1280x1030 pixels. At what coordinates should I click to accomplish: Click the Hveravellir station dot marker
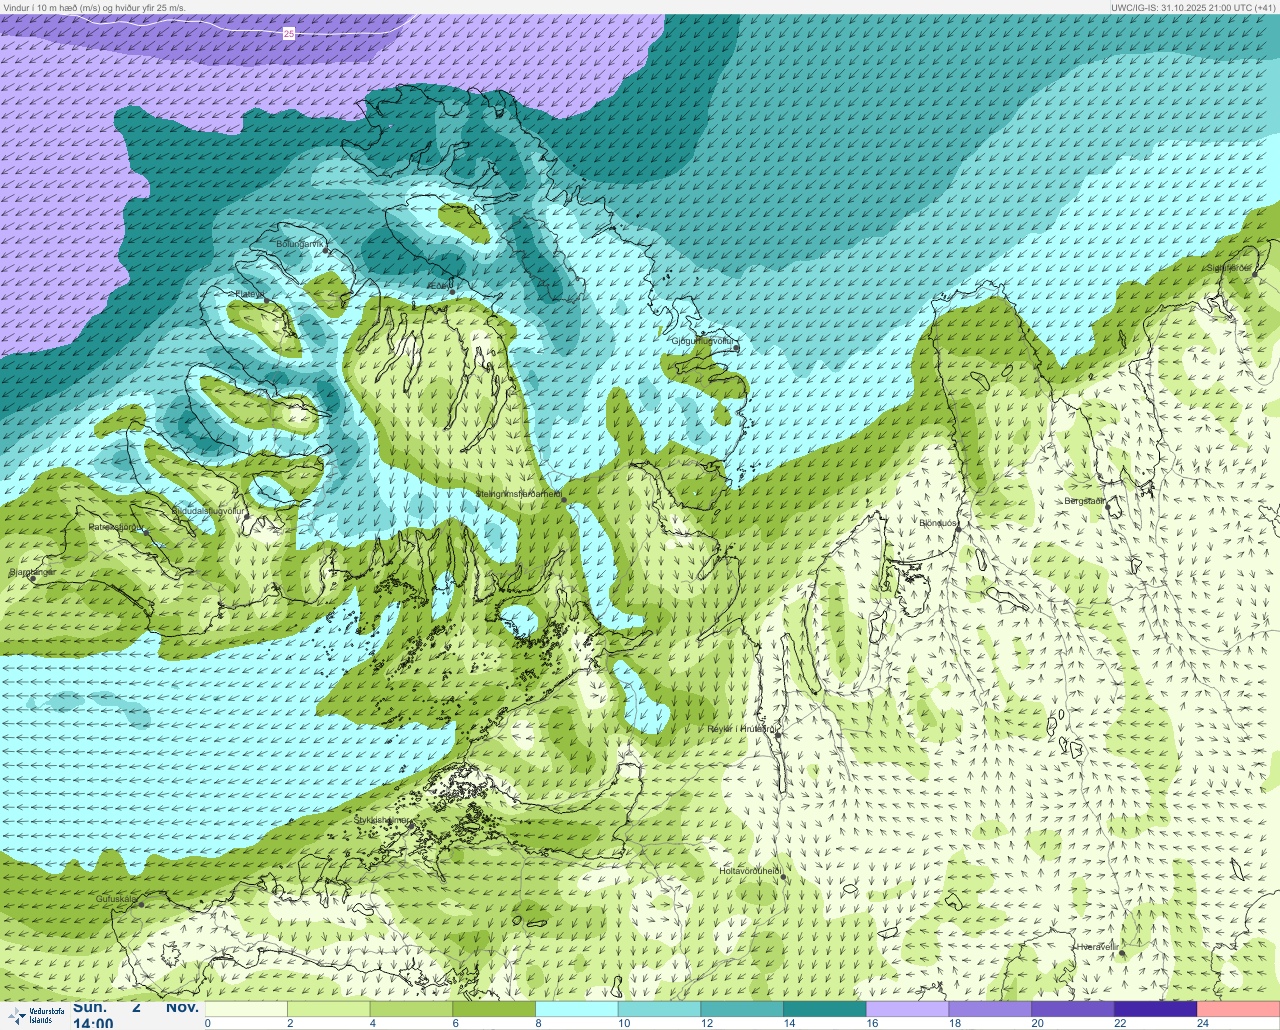coord(1122,953)
